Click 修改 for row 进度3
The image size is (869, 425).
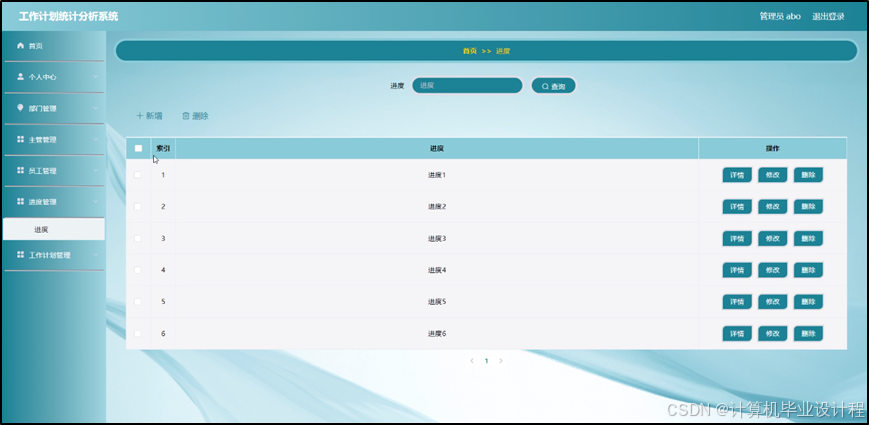point(773,238)
